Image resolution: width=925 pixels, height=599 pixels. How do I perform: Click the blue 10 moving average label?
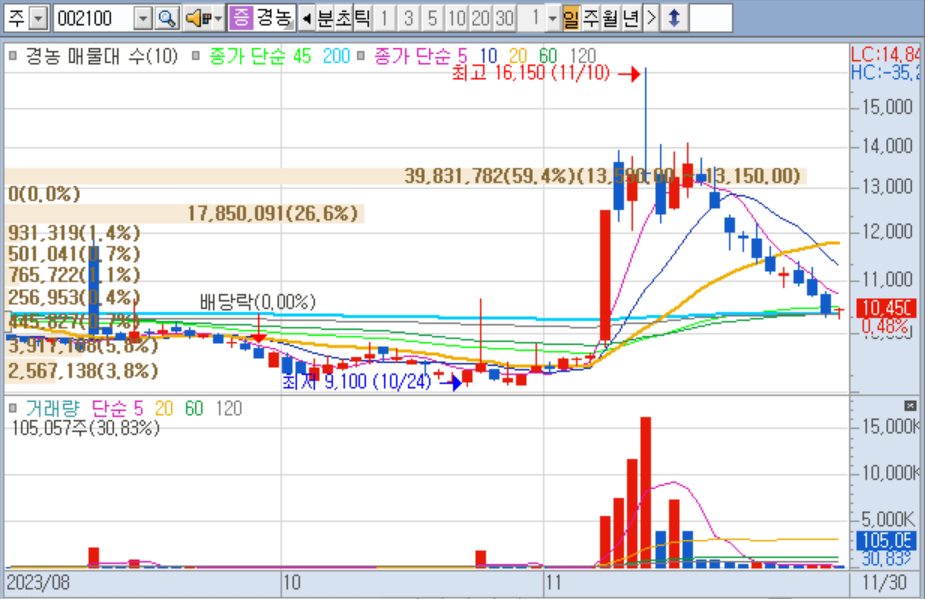pos(488,56)
